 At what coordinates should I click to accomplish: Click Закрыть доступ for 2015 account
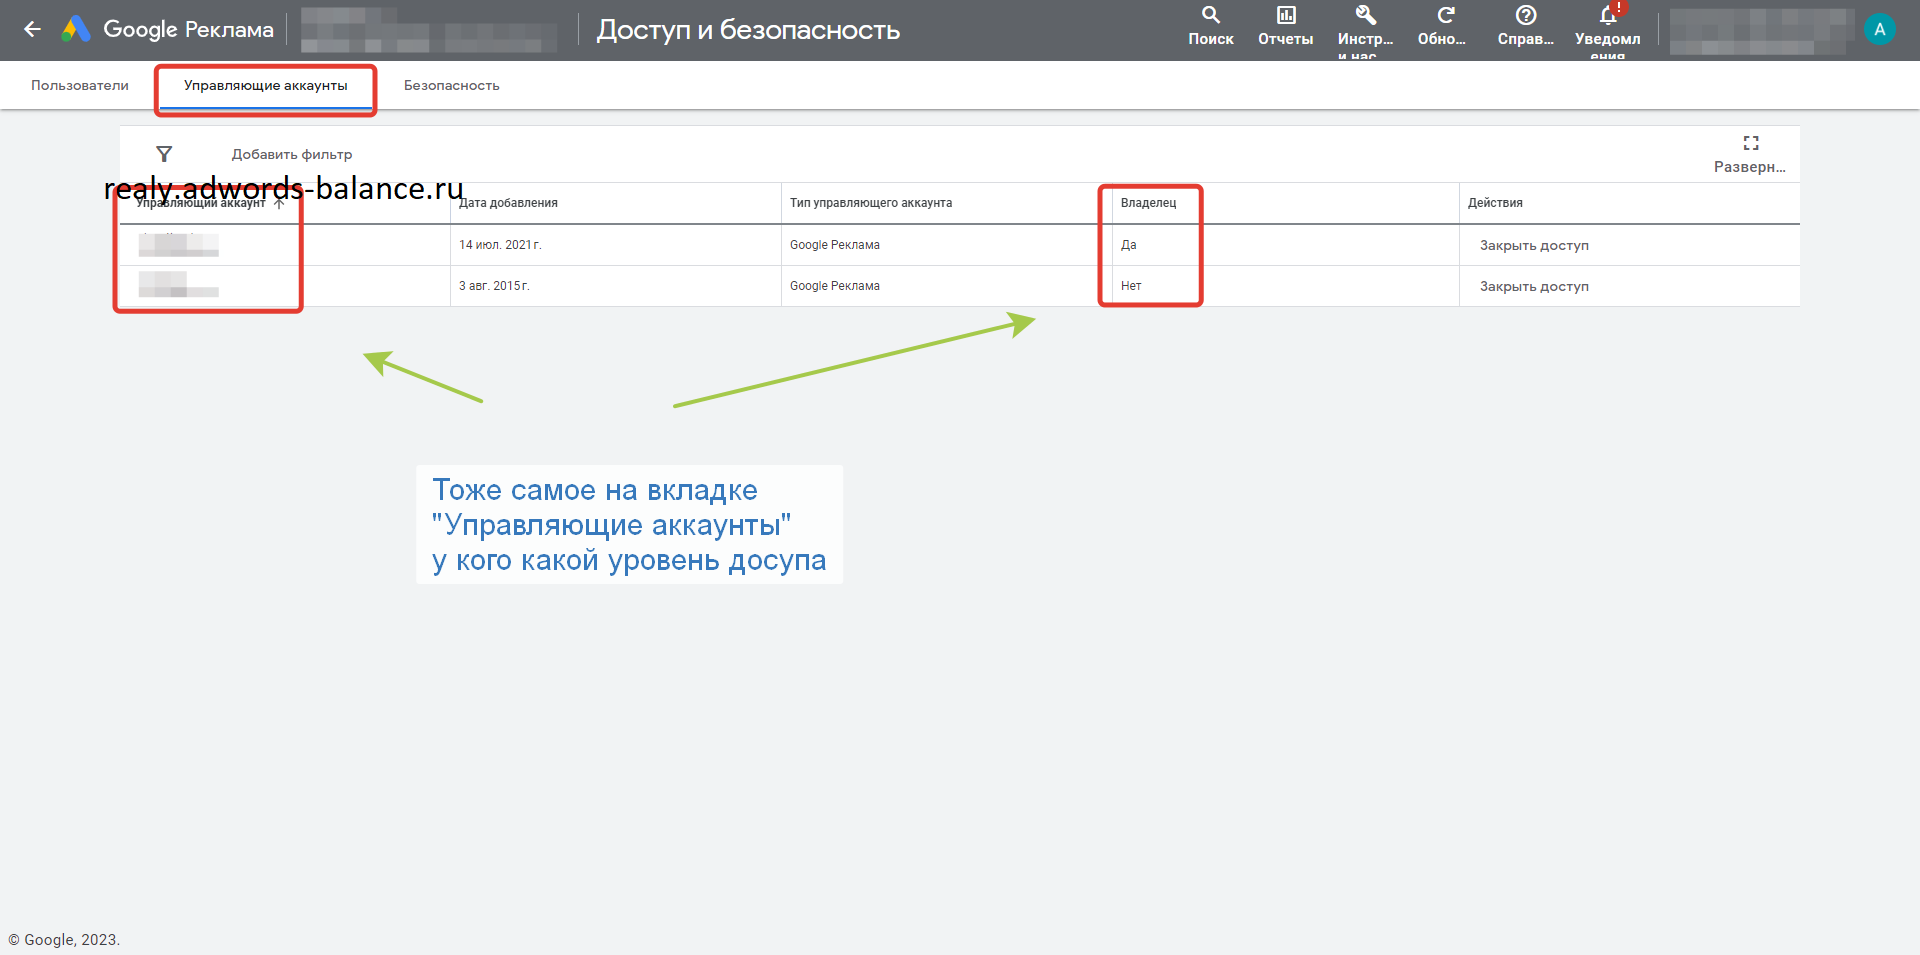point(1534,286)
